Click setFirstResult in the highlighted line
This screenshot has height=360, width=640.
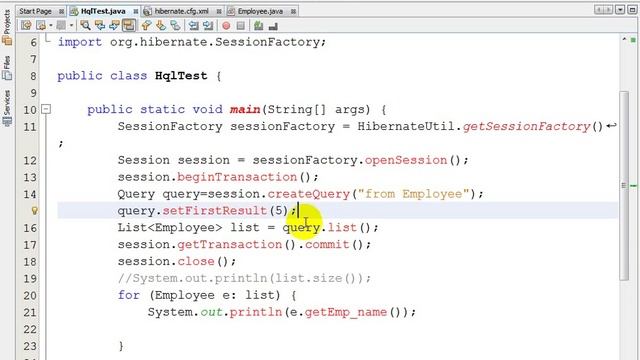[x=215, y=211]
